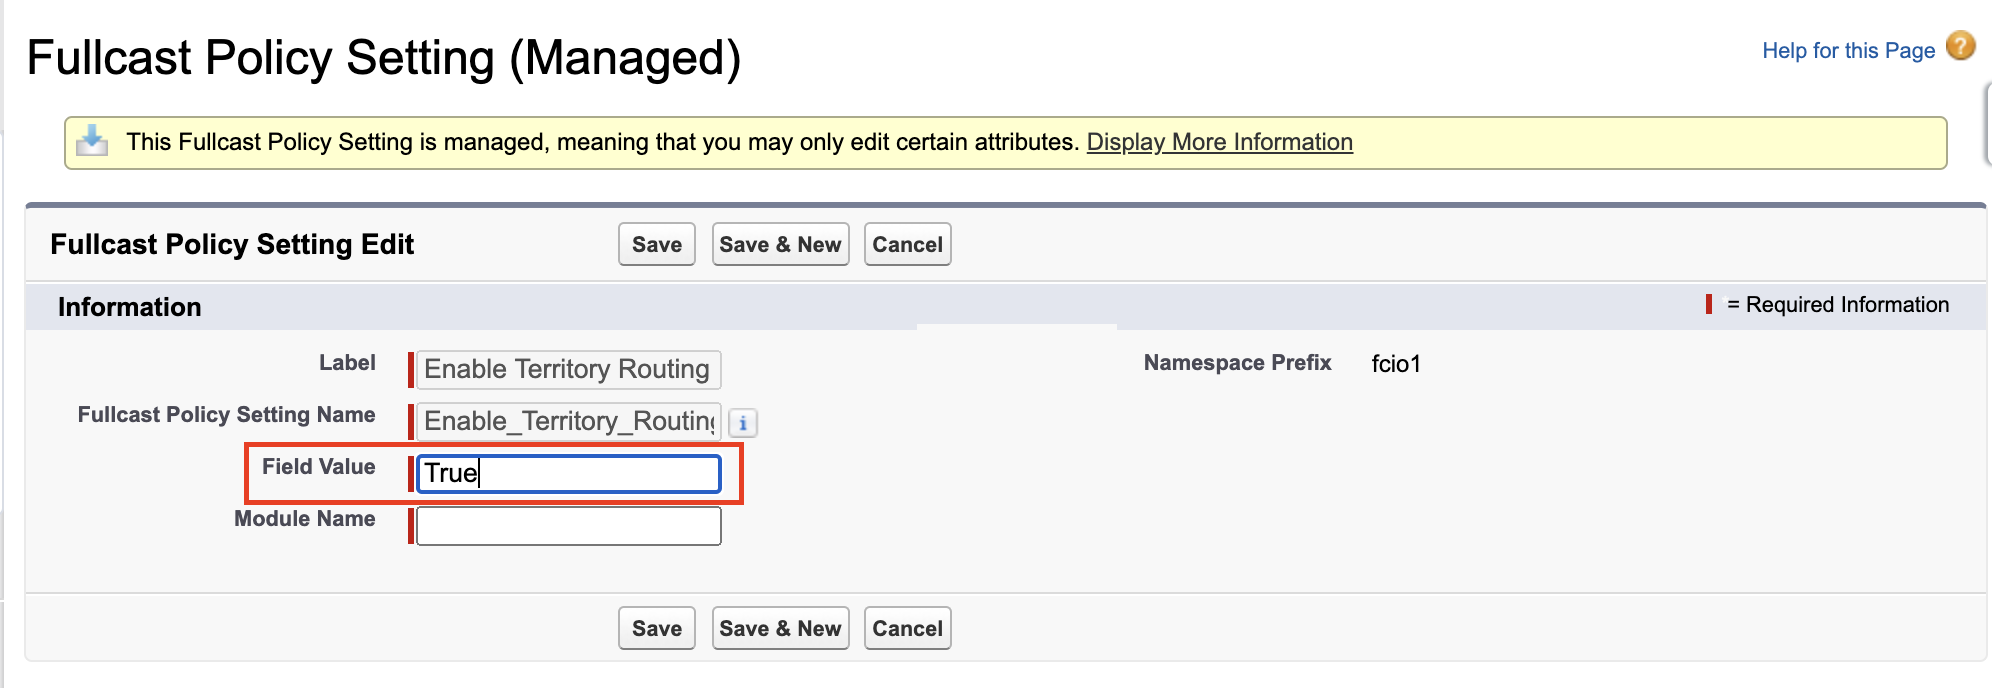Screen dimensions: 1992x688
Task: Click the top Save & New button
Action: [780, 244]
